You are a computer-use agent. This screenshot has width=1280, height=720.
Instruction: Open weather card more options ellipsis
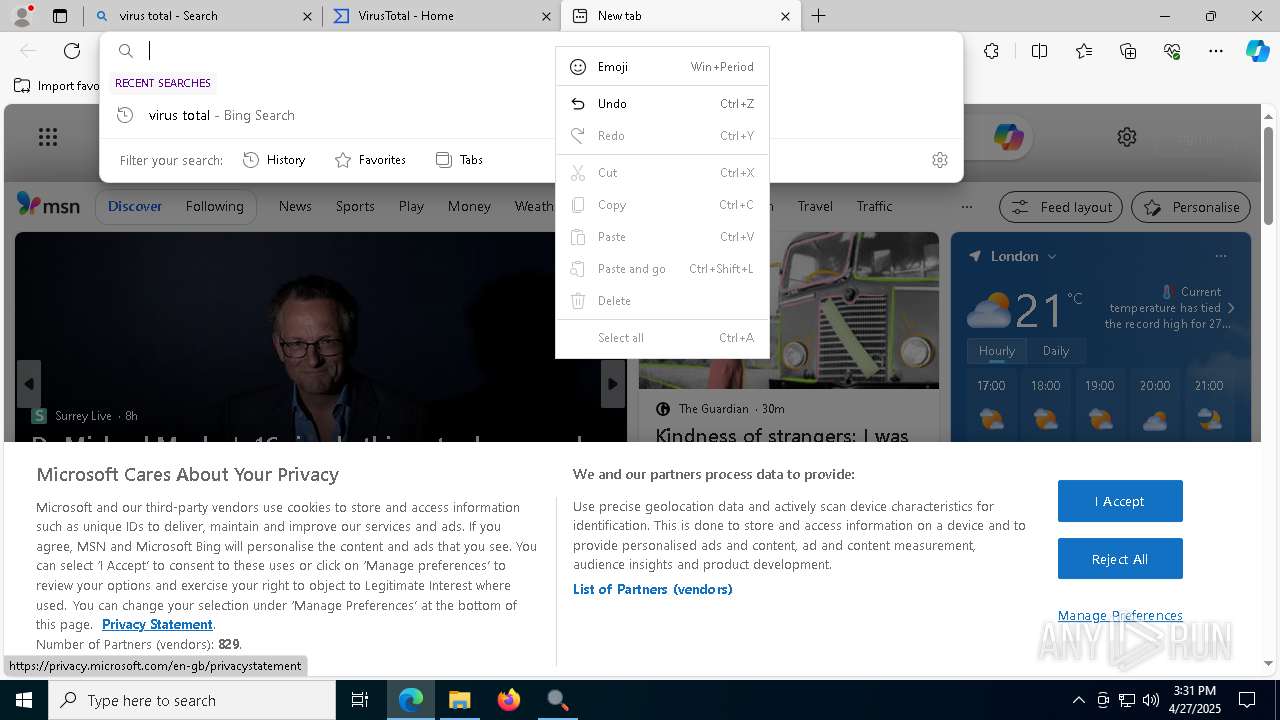coord(1220,256)
